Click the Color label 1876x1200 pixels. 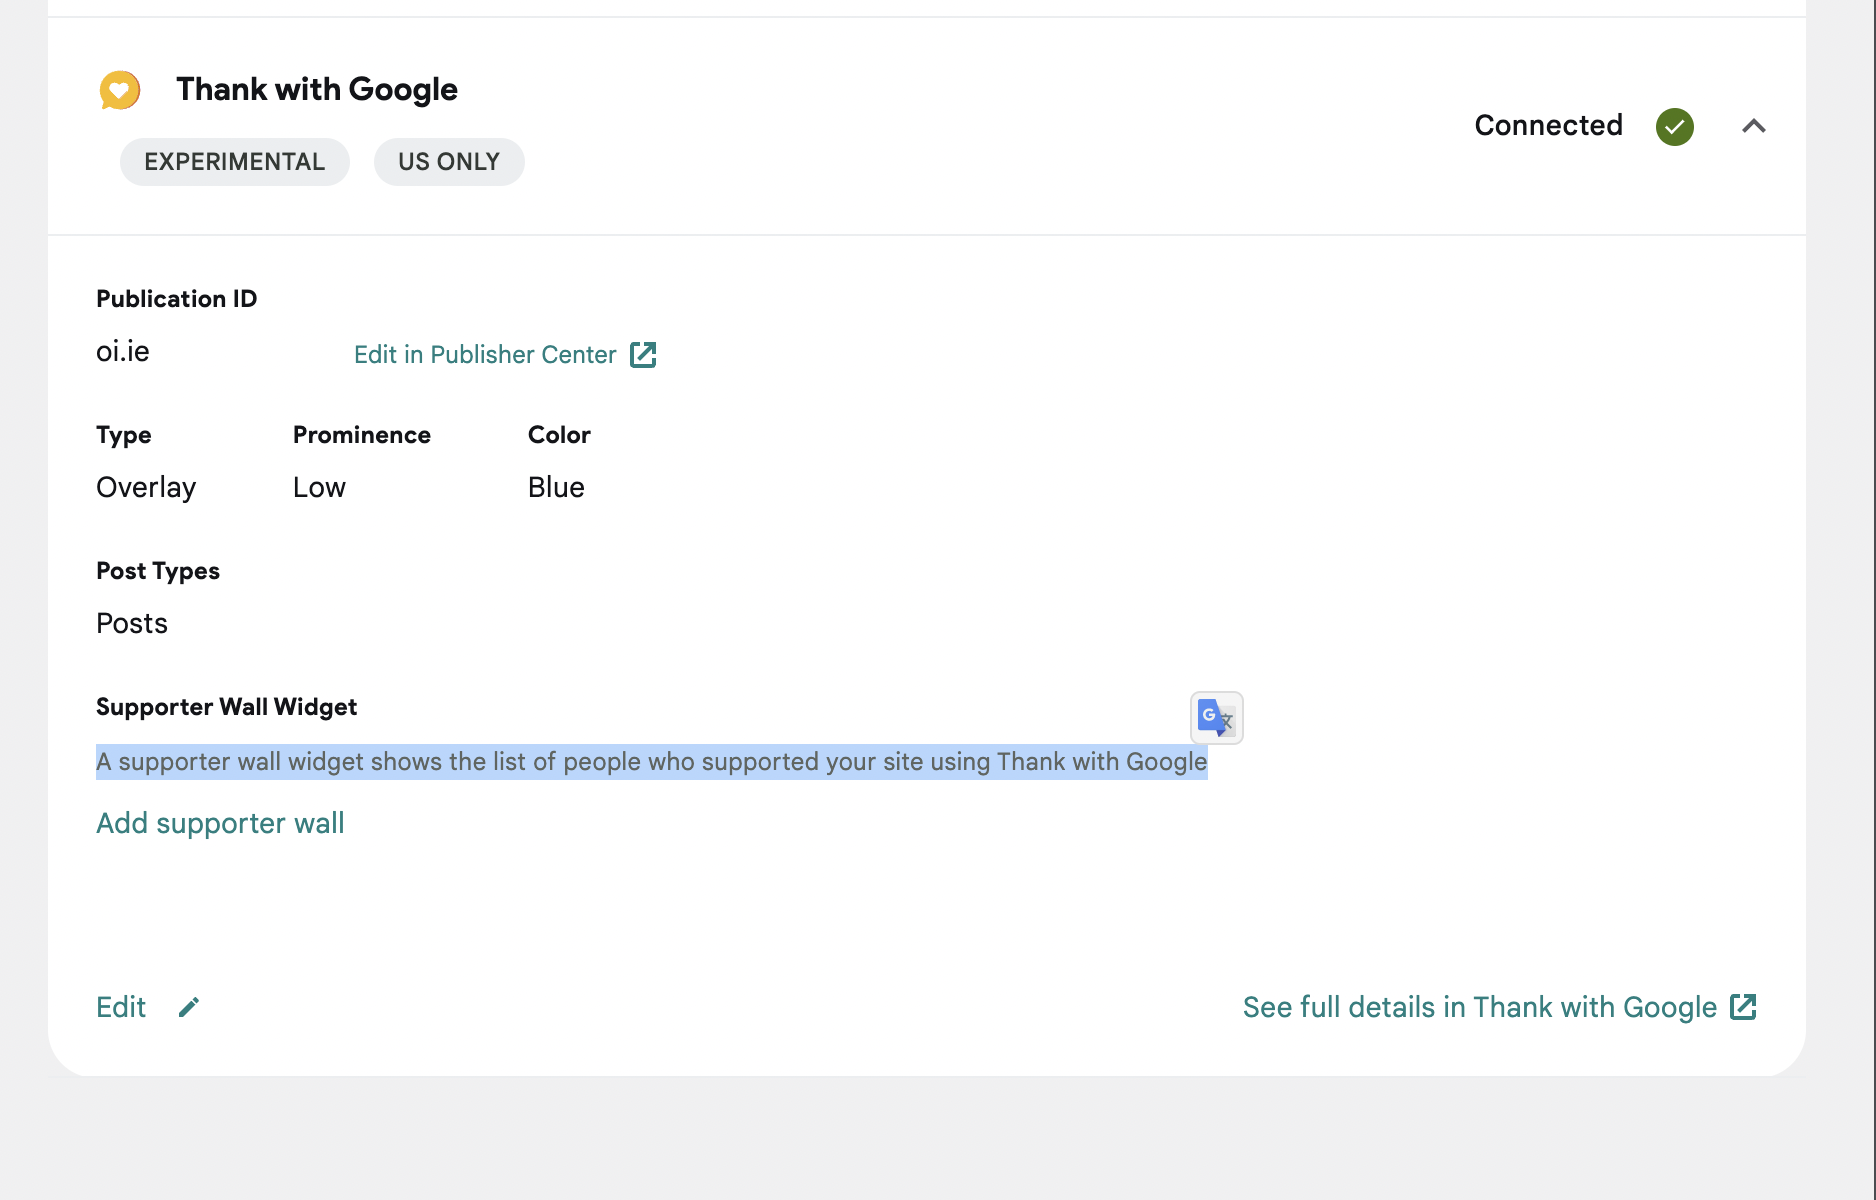tap(559, 435)
